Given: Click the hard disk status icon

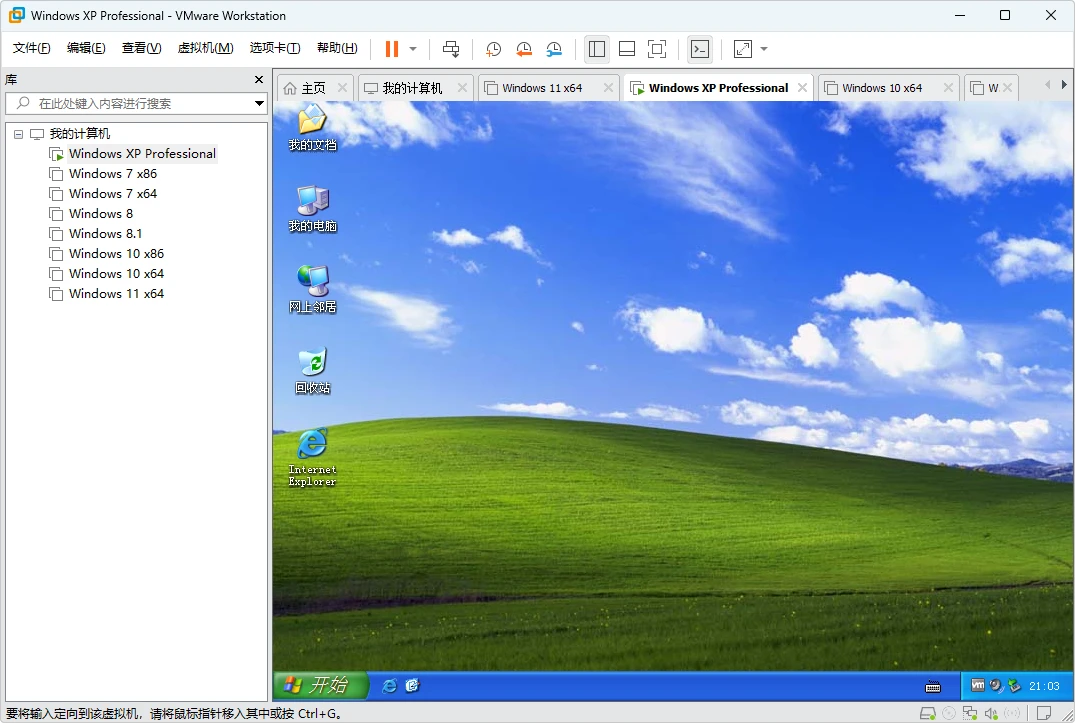Looking at the screenshot, I should (927, 713).
